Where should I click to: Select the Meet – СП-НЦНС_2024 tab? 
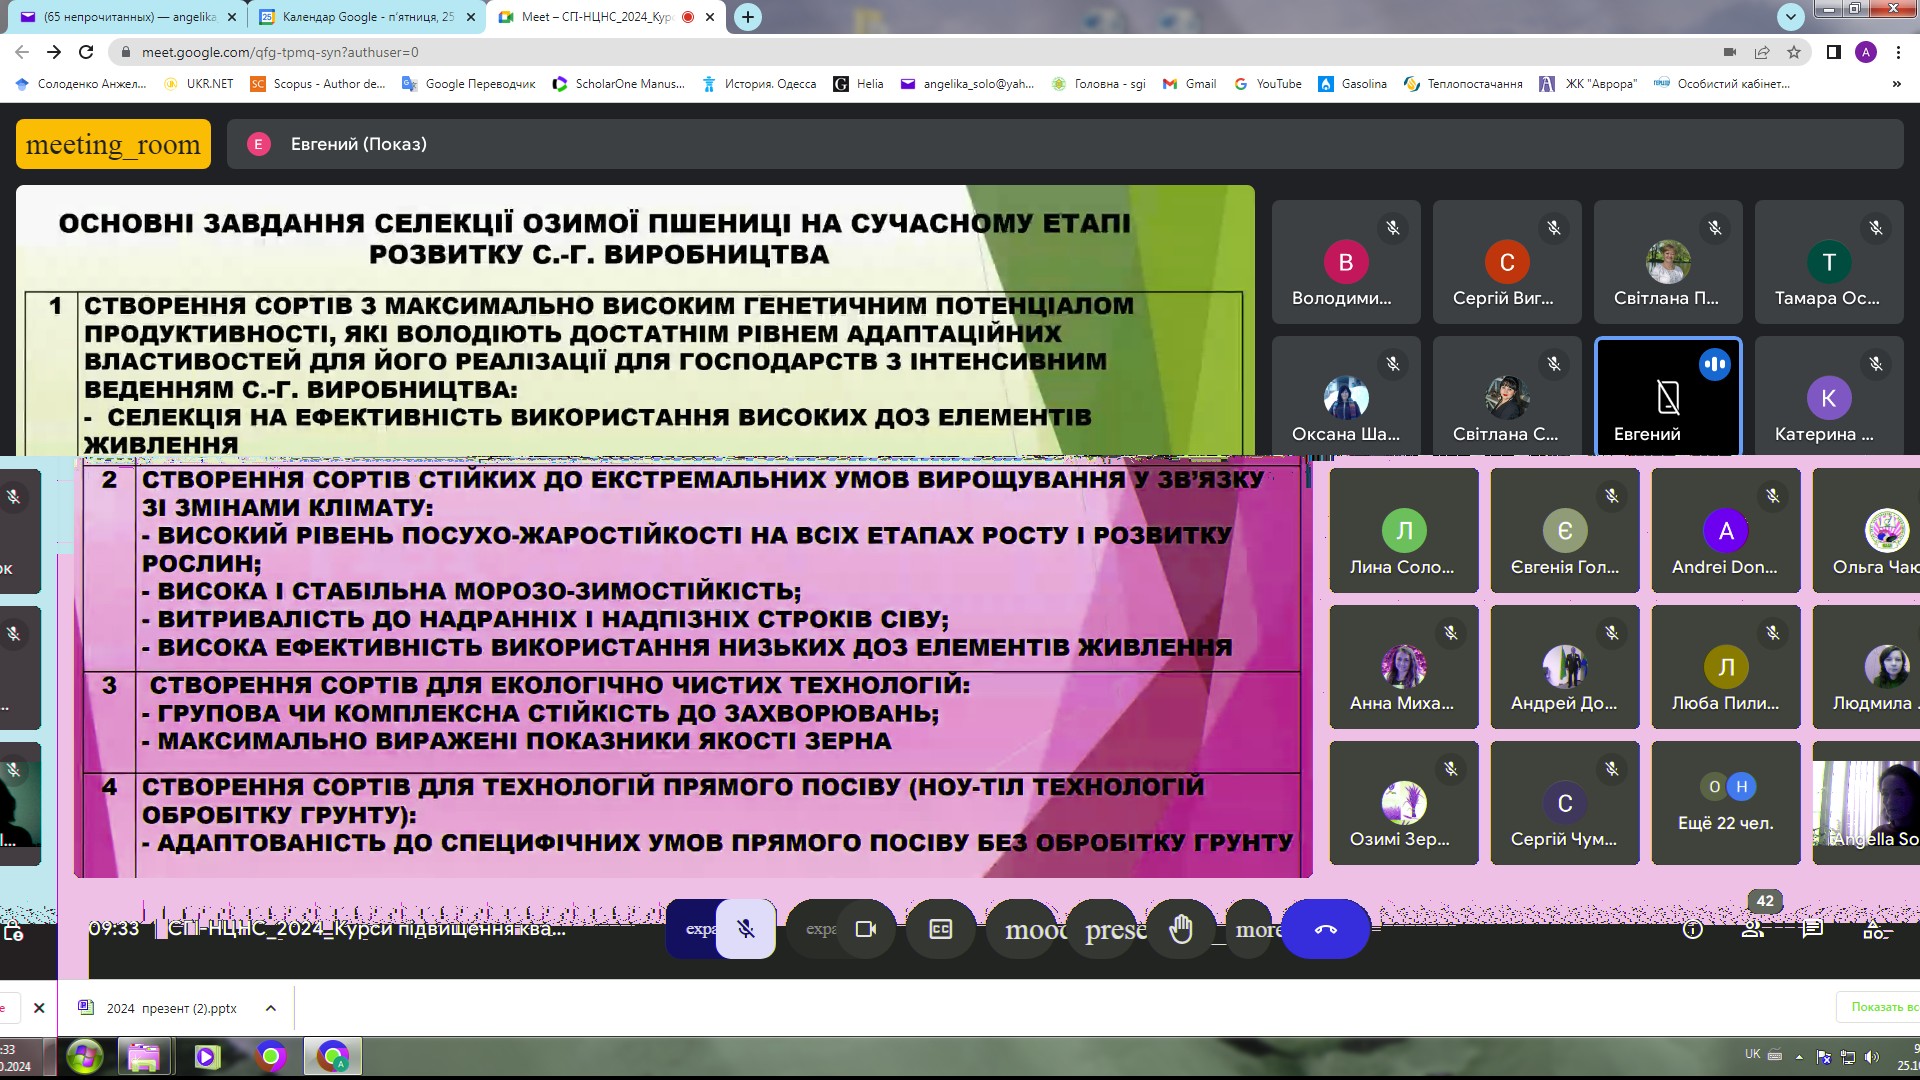(607, 17)
